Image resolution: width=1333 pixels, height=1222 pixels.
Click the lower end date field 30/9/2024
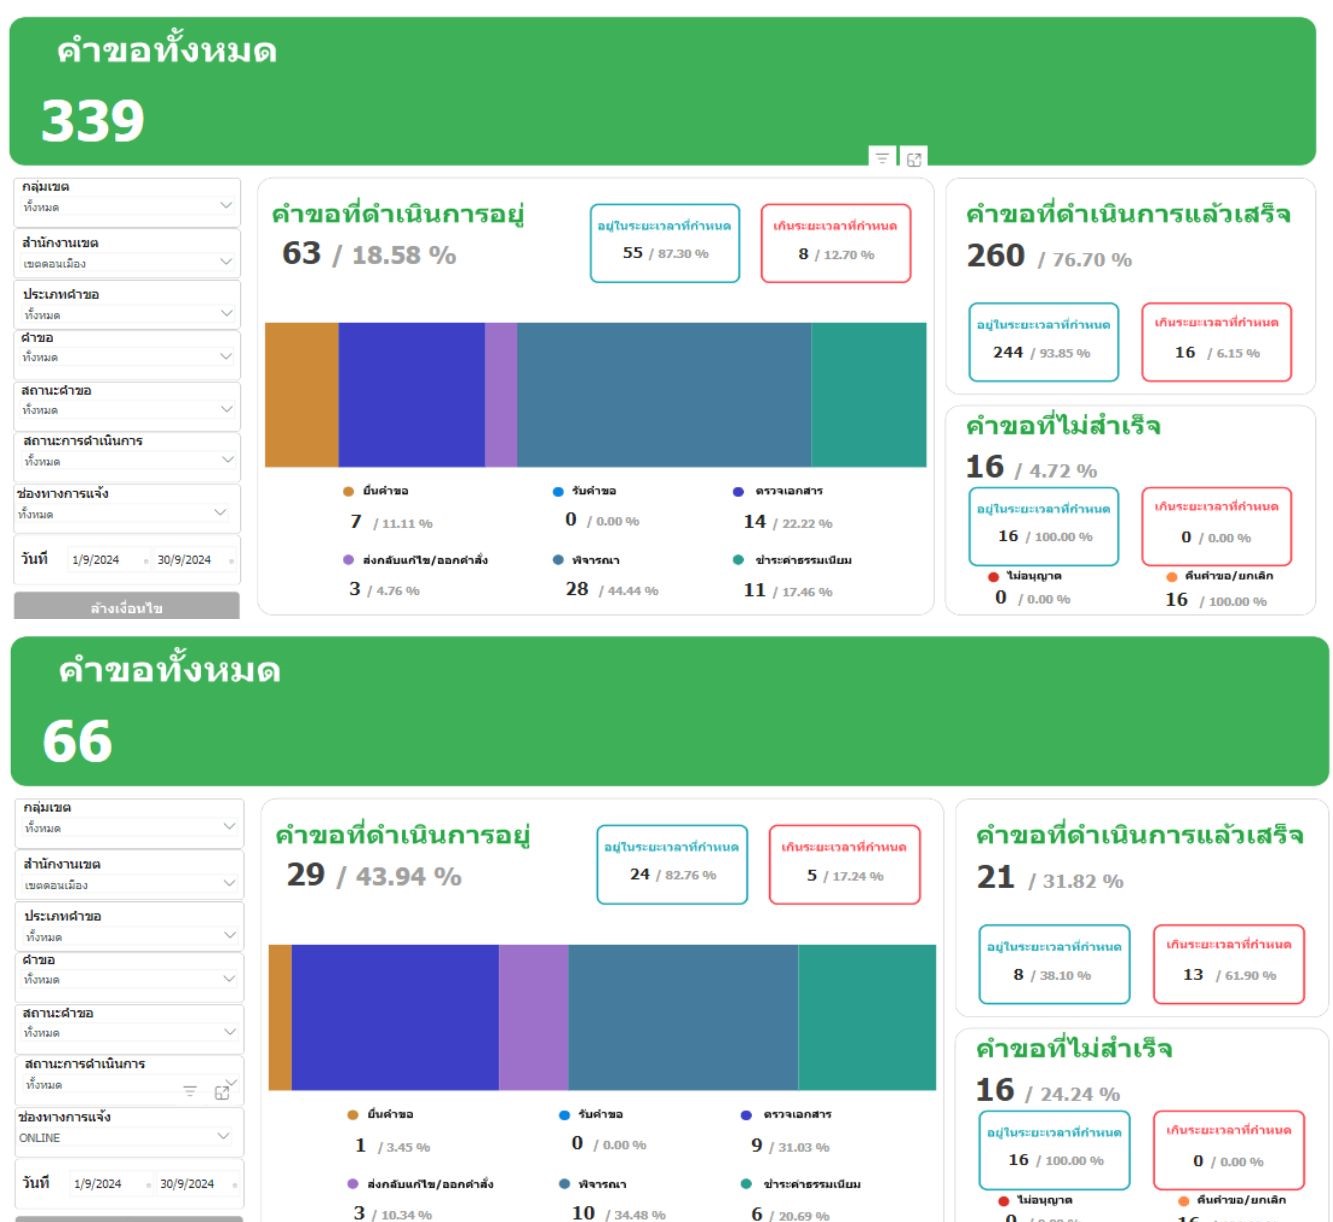187,1184
